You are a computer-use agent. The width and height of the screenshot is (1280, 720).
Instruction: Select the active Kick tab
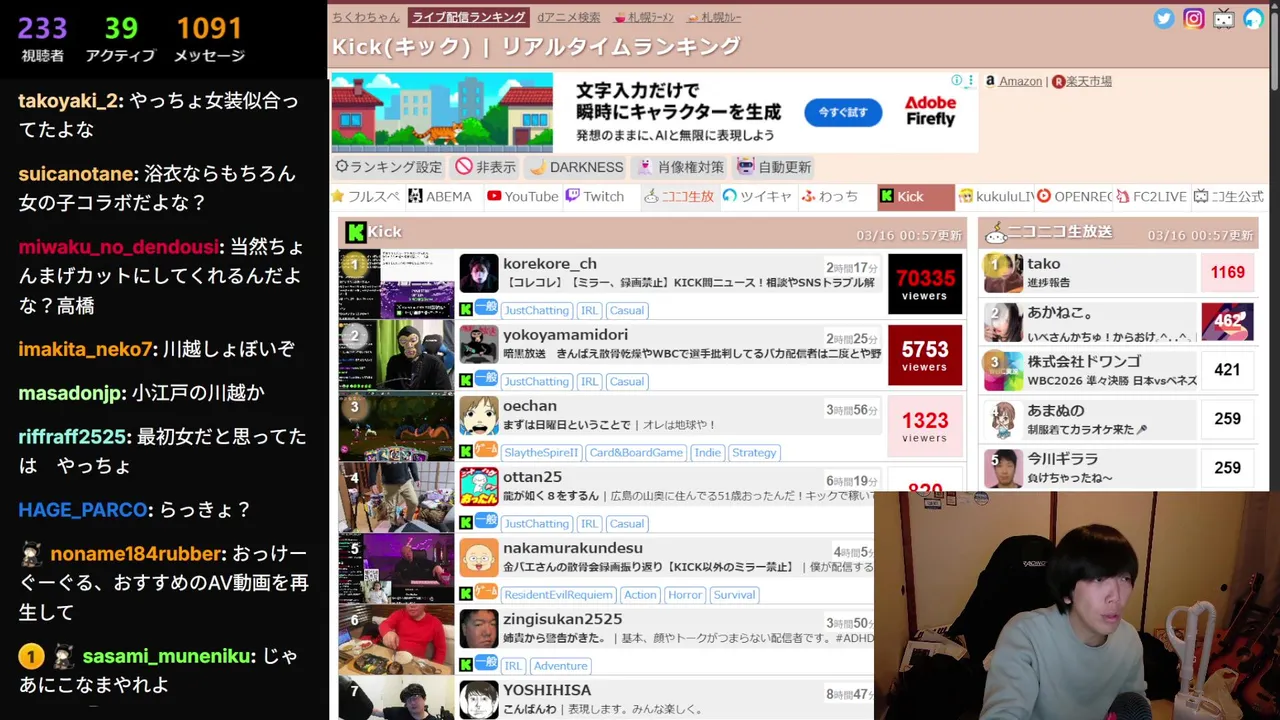point(915,197)
